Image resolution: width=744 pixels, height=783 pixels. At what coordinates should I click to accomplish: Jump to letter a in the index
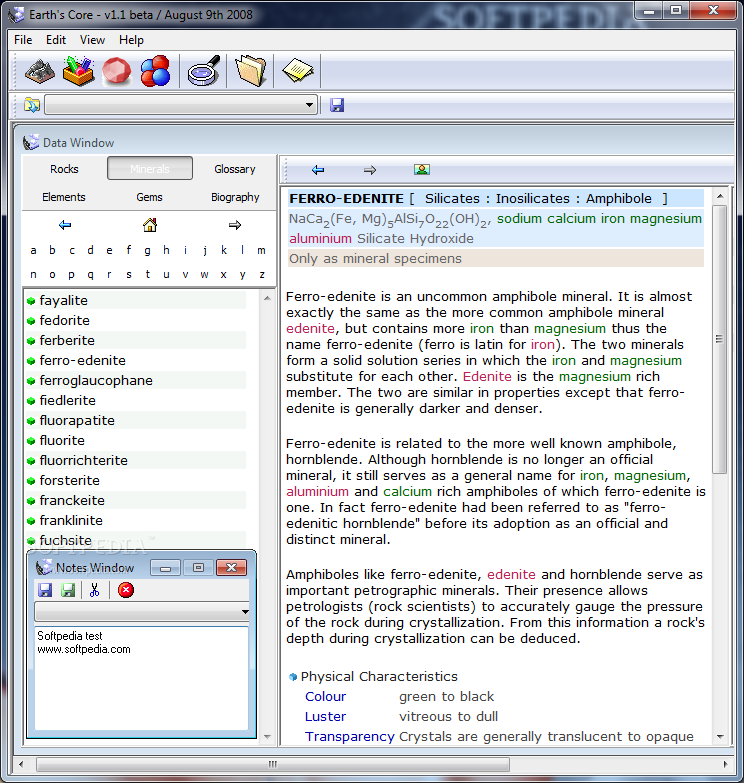pos(33,250)
